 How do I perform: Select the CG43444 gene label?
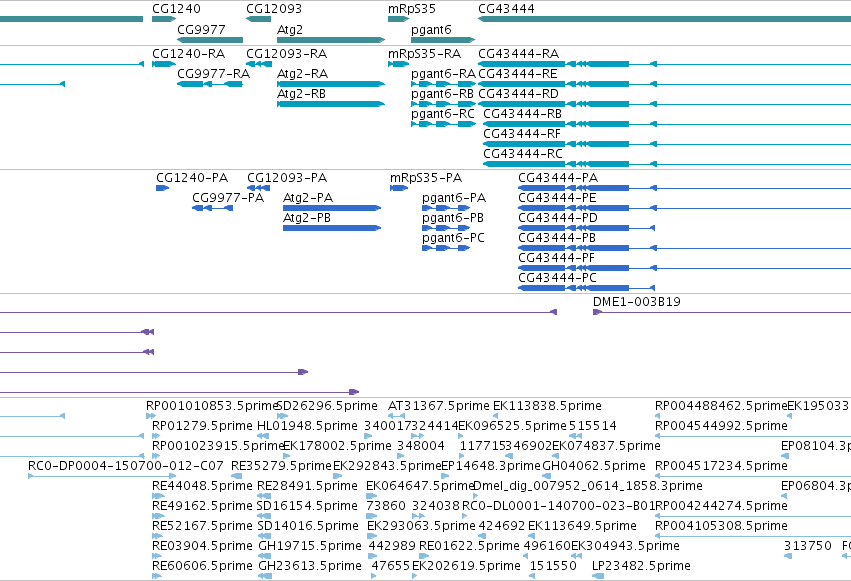(506, 9)
